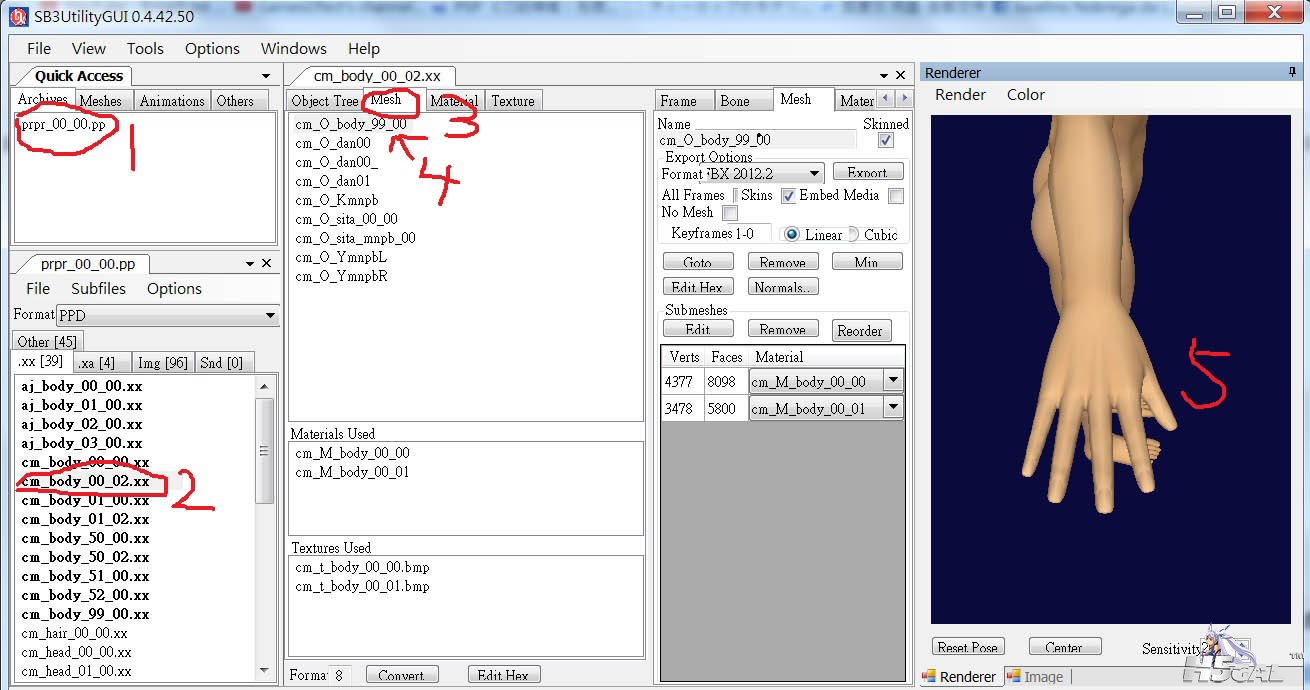The width and height of the screenshot is (1310, 690).
Task: Select cm_O_dan01 in the mesh list
Action: pos(333,181)
